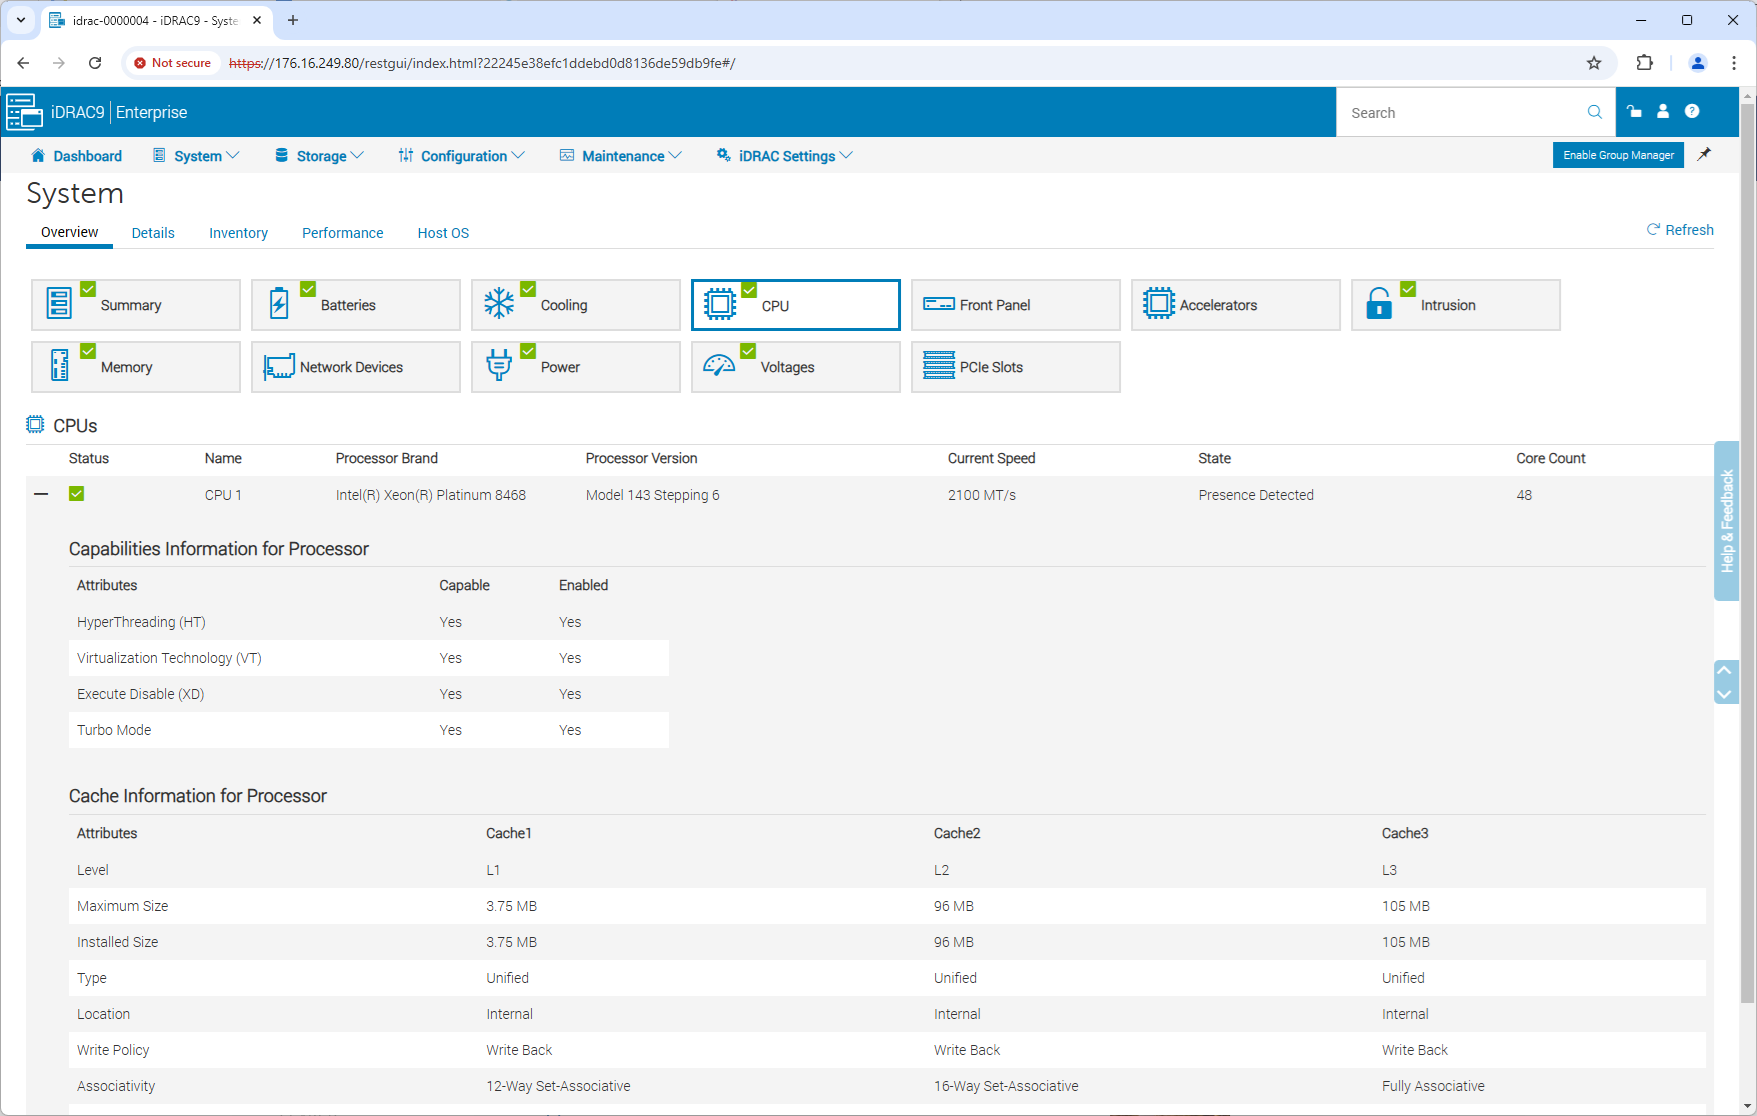Open the PCIe Slots tile

click(x=1016, y=367)
